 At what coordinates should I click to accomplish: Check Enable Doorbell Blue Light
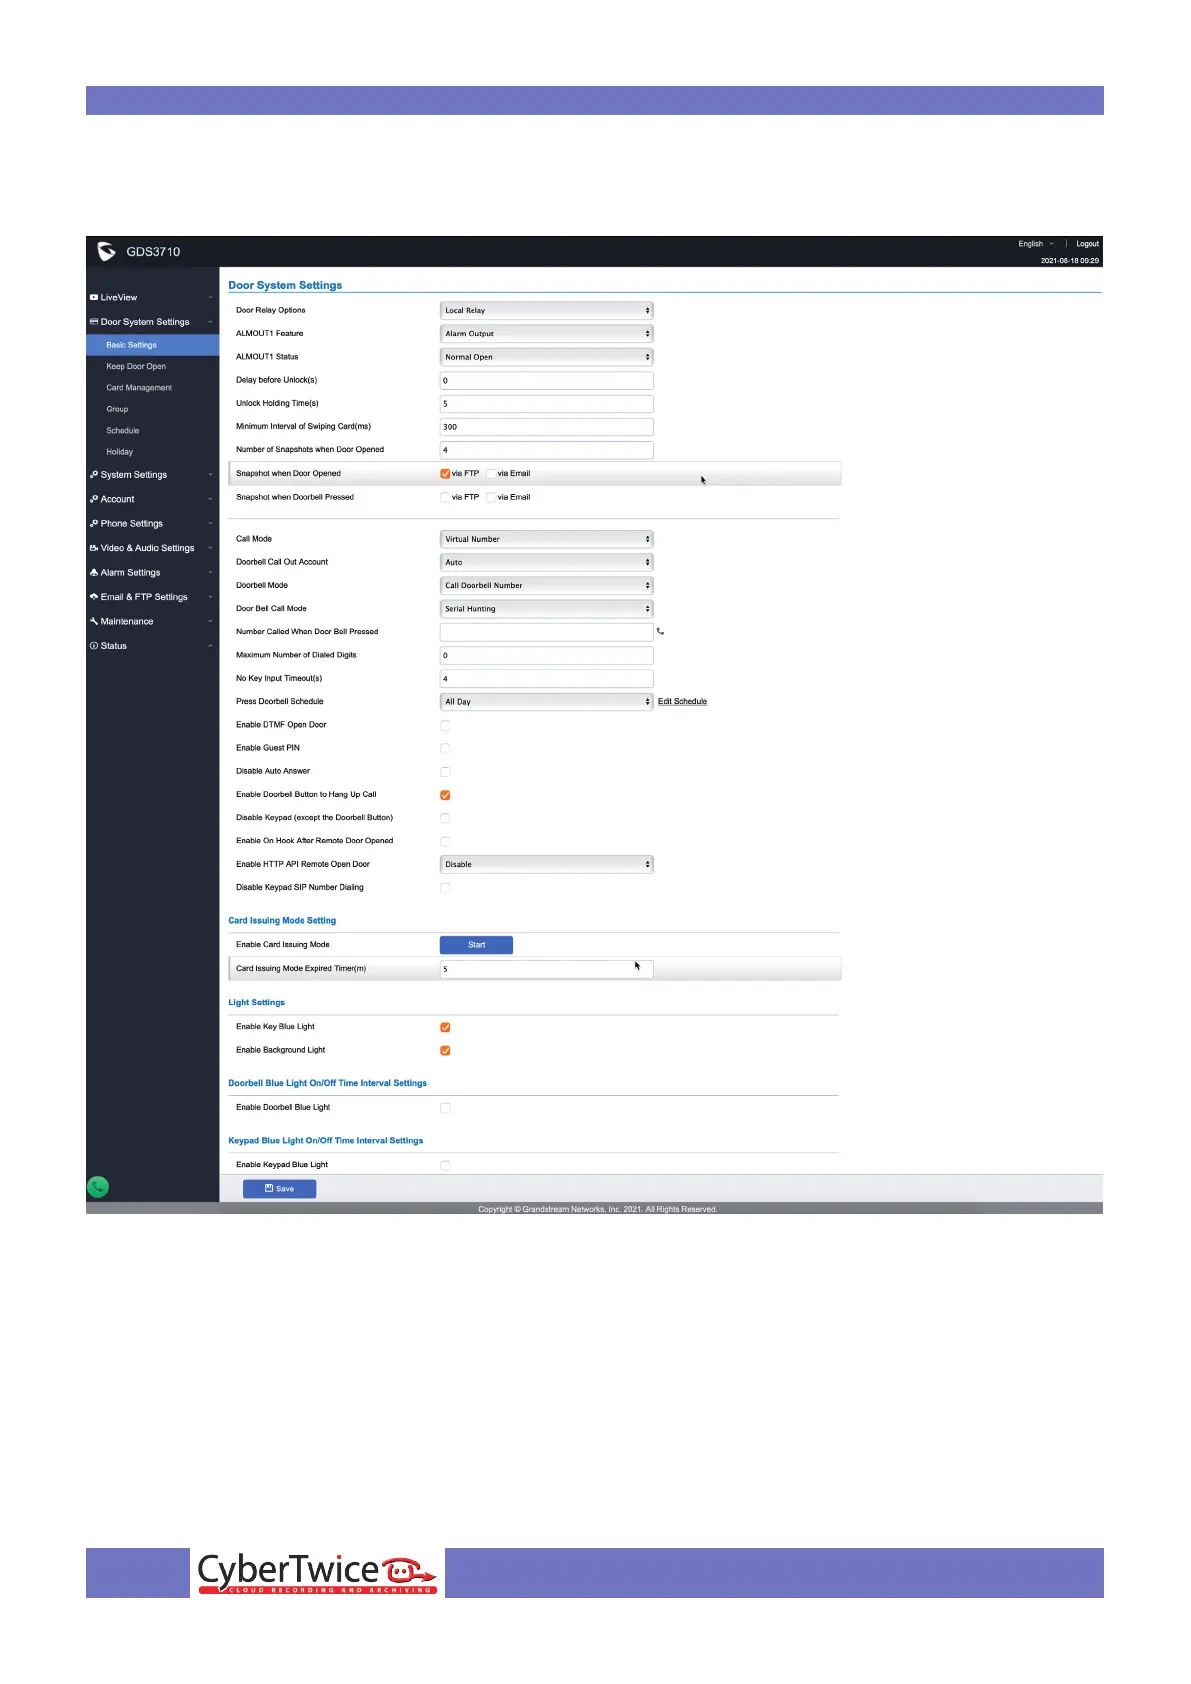445,1108
